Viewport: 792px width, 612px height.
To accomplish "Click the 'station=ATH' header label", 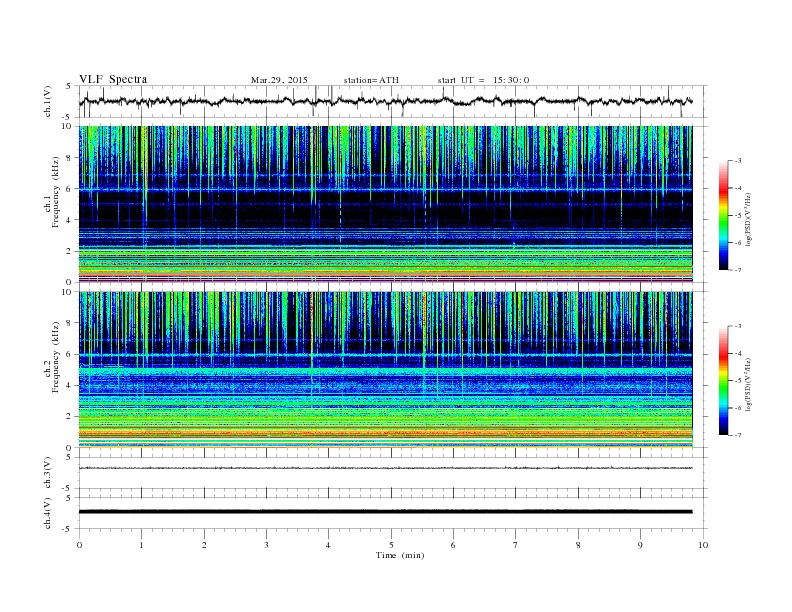I will tap(371, 80).
